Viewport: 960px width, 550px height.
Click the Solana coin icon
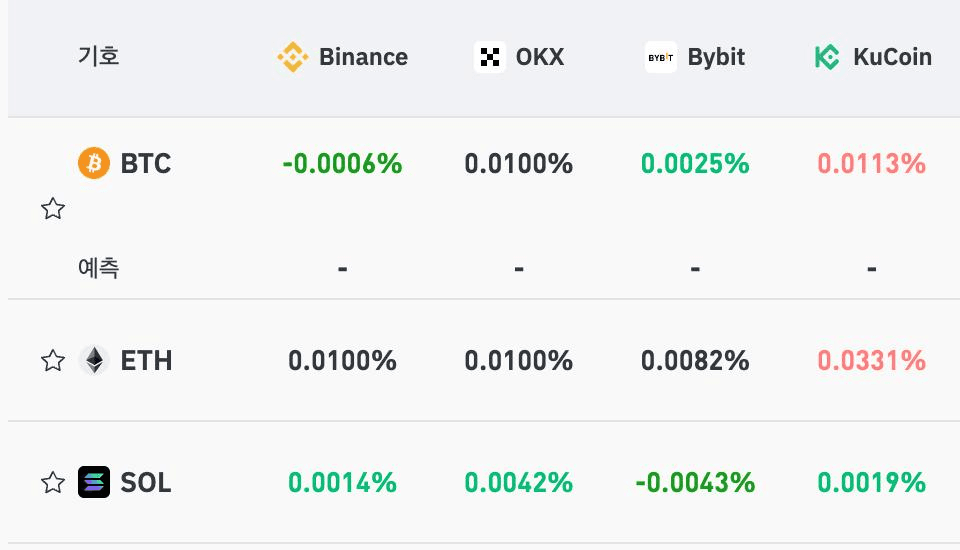94,482
